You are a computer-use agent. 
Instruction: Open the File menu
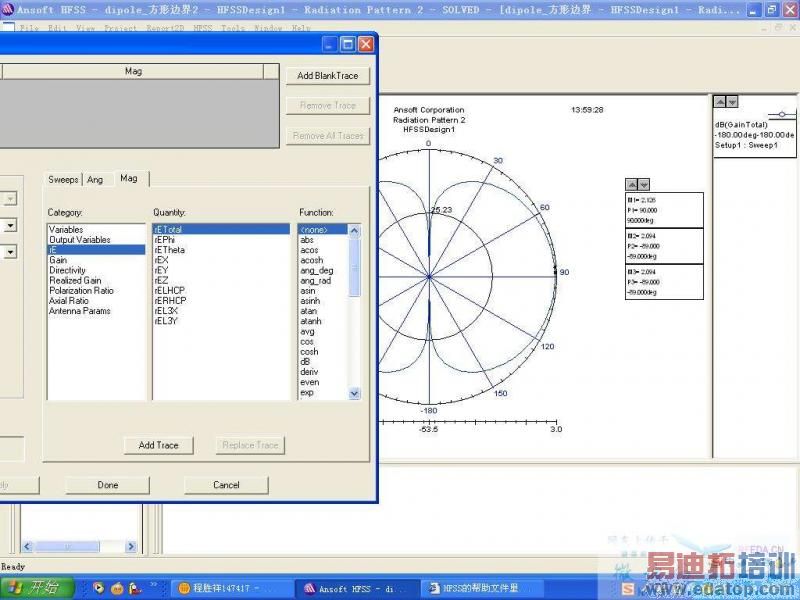click(x=29, y=28)
